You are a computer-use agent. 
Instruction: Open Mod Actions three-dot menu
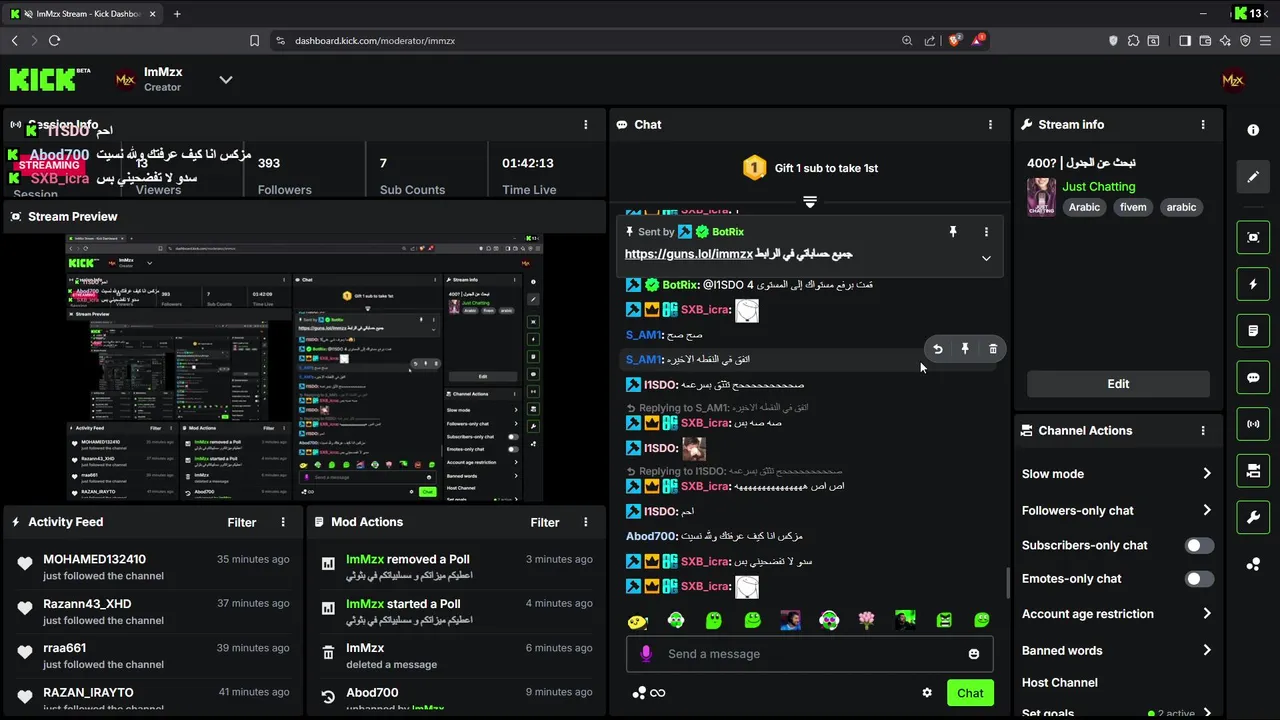(586, 522)
